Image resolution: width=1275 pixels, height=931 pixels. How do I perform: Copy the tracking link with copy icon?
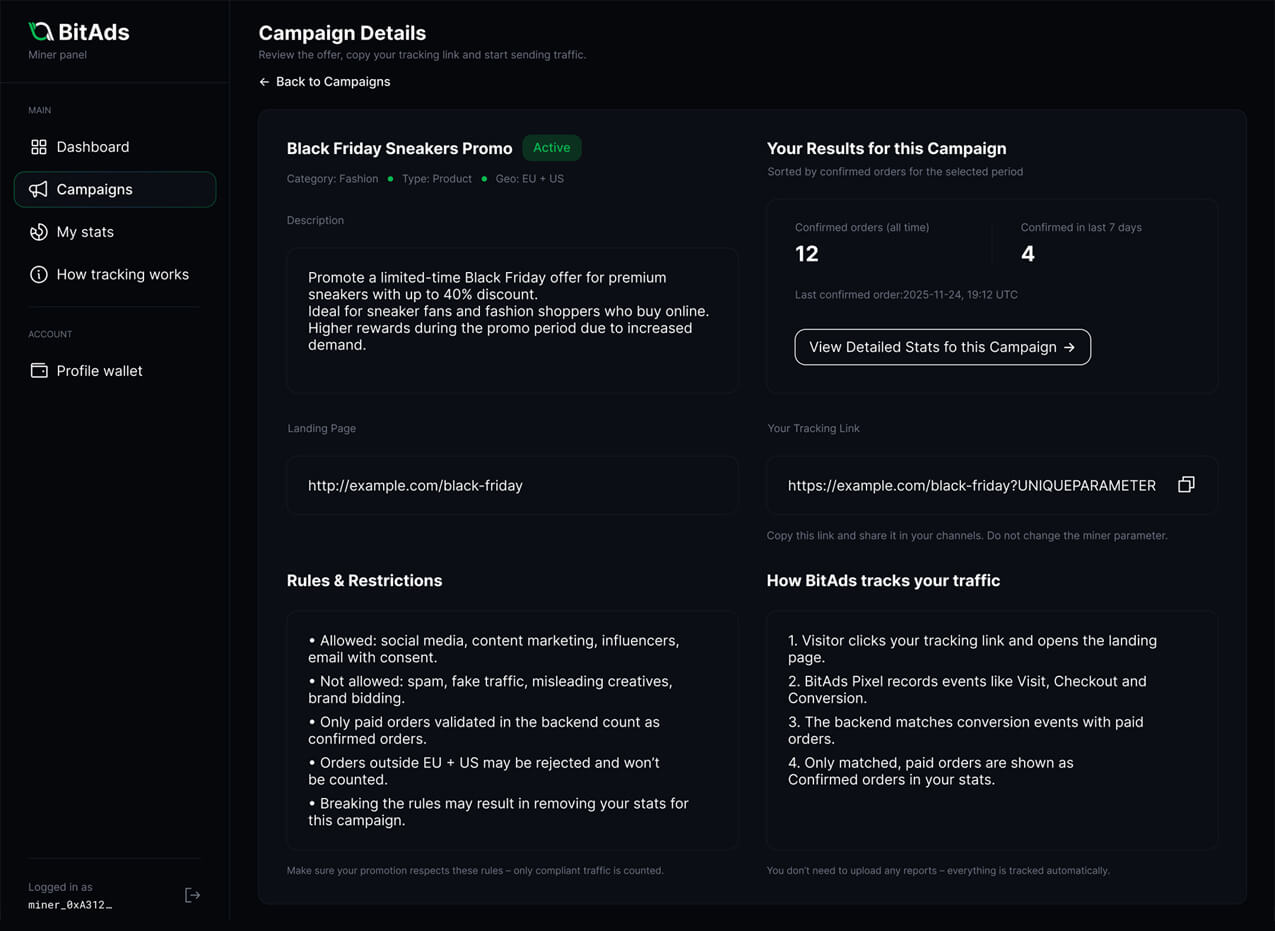(x=1186, y=484)
